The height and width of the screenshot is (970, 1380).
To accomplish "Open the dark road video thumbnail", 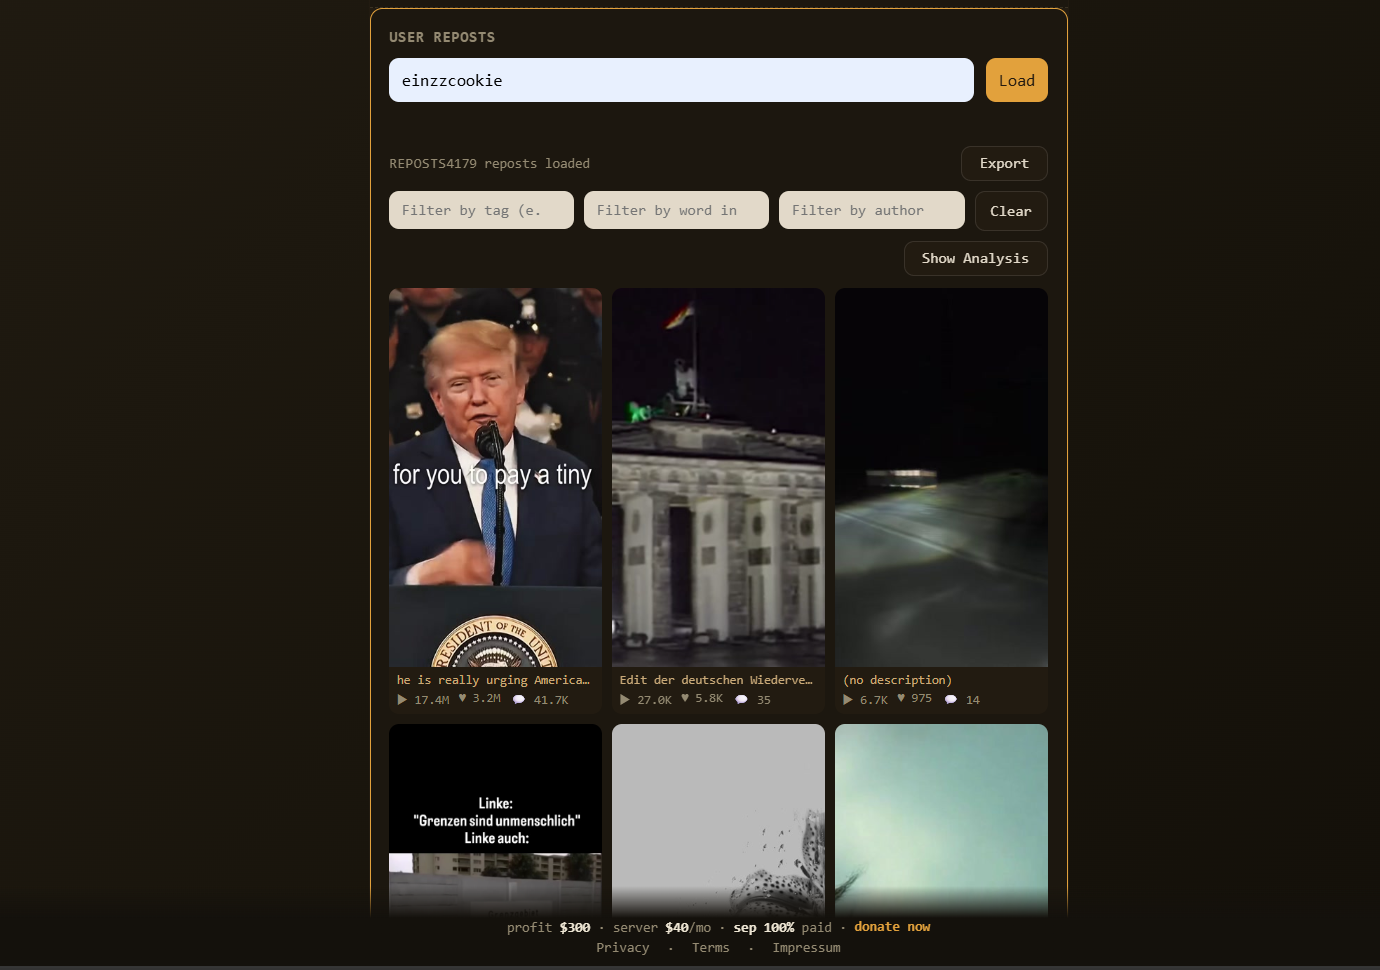I will click(941, 477).
